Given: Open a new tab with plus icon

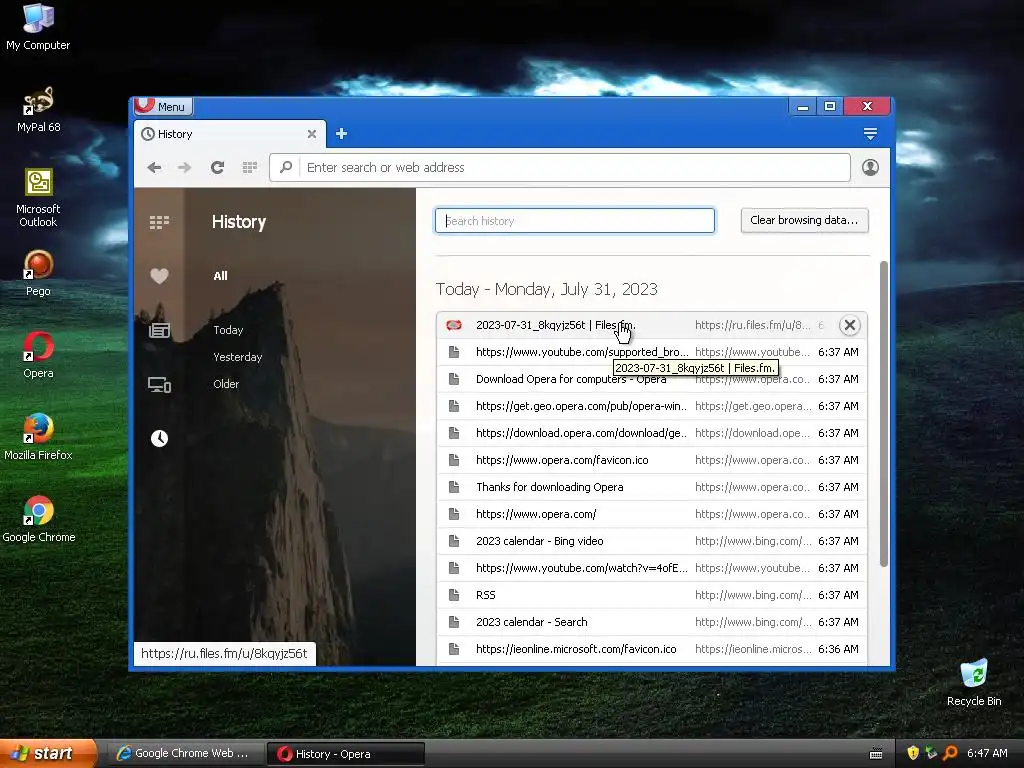Looking at the screenshot, I should pos(342,134).
